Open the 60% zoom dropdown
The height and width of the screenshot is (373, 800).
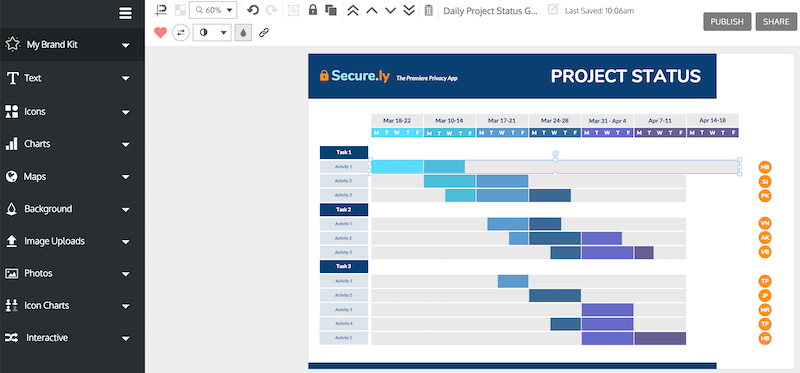tap(213, 10)
